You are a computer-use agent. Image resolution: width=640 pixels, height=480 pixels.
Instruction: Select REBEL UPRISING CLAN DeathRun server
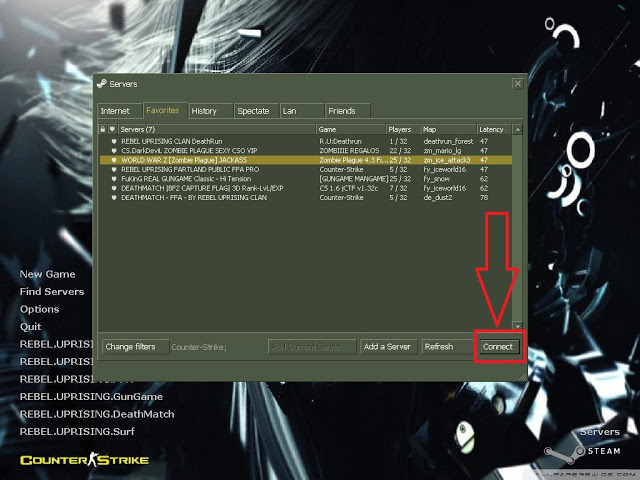coord(305,141)
